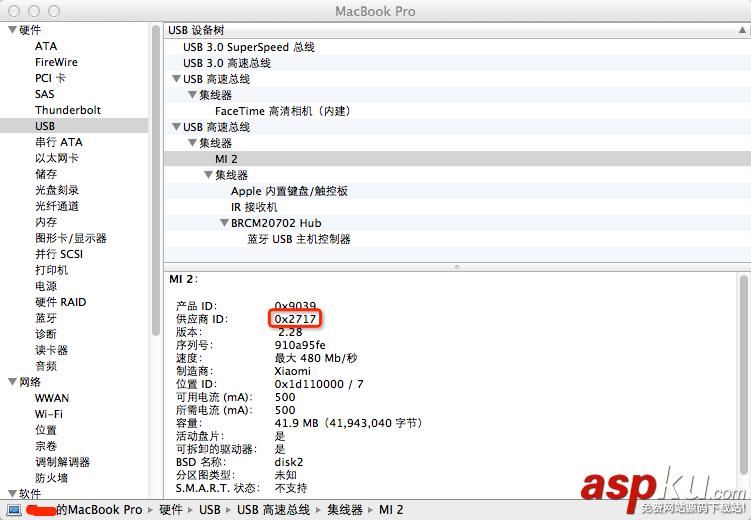Select Thunderbolt in the sidebar

point(67,110)
